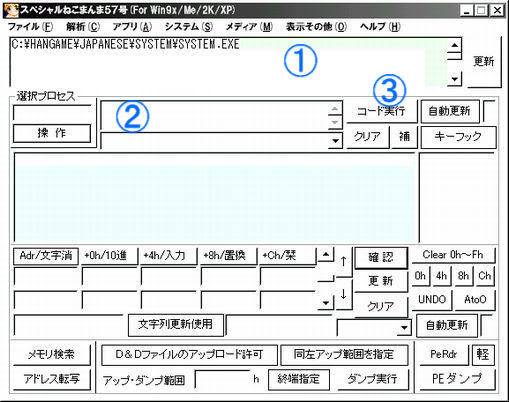This screenshot has height=402, width=509.
Task: Click the キーフック button
Action: point(458,136)
